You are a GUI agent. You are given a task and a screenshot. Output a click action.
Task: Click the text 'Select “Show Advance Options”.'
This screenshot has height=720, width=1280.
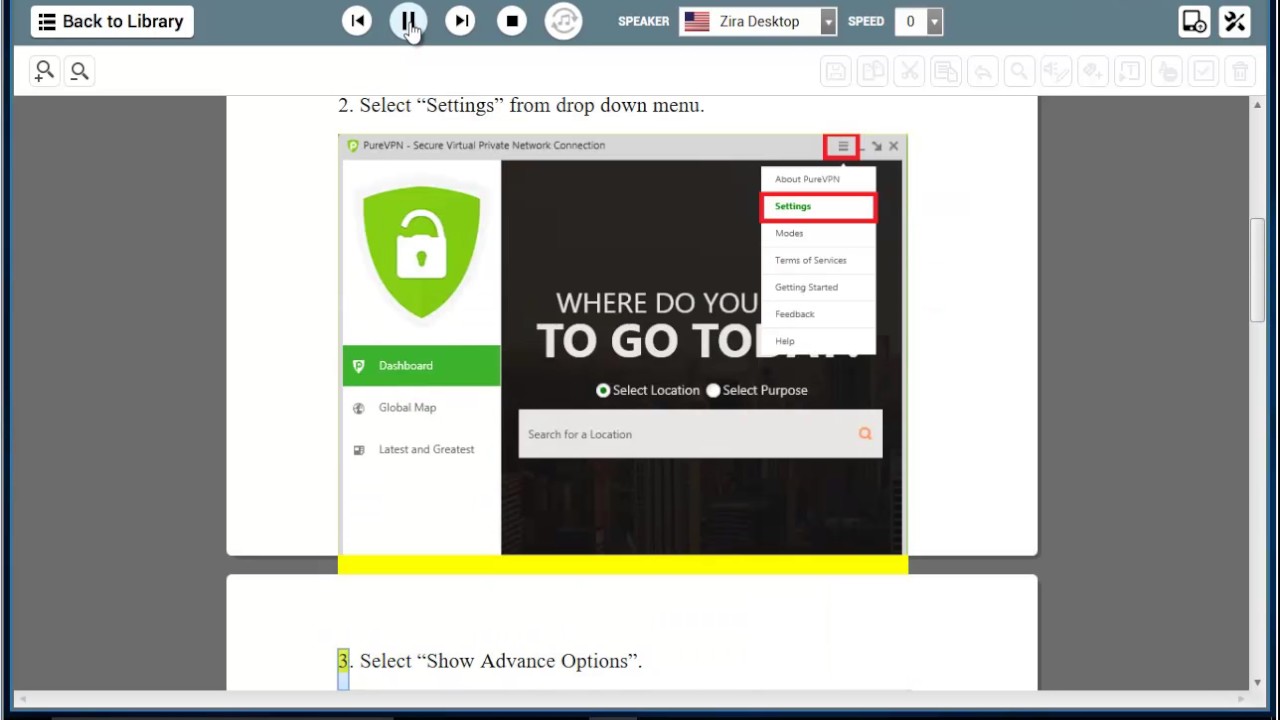[x=501, y=661]
